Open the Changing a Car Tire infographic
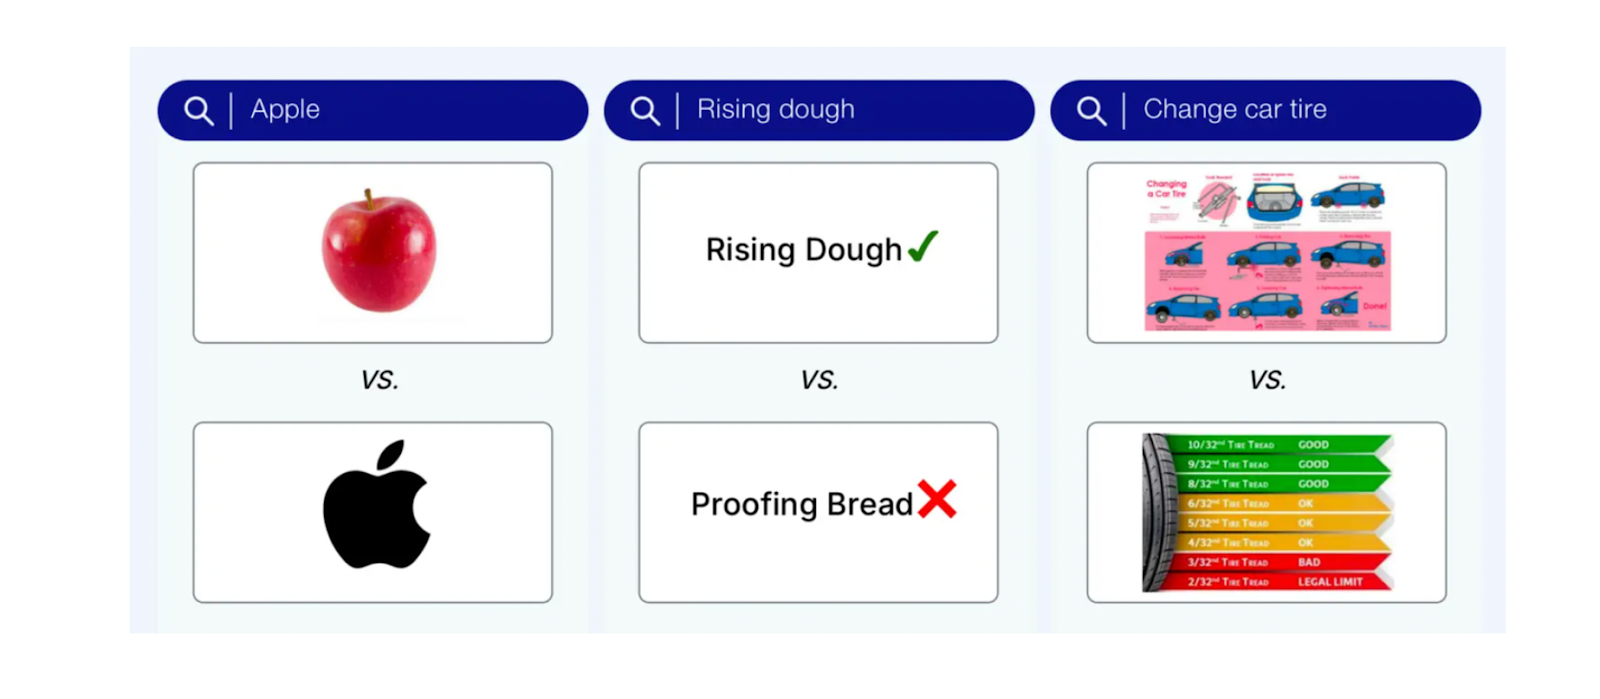This screenshot has width=1600, height=699. [x=1267, y=253]
